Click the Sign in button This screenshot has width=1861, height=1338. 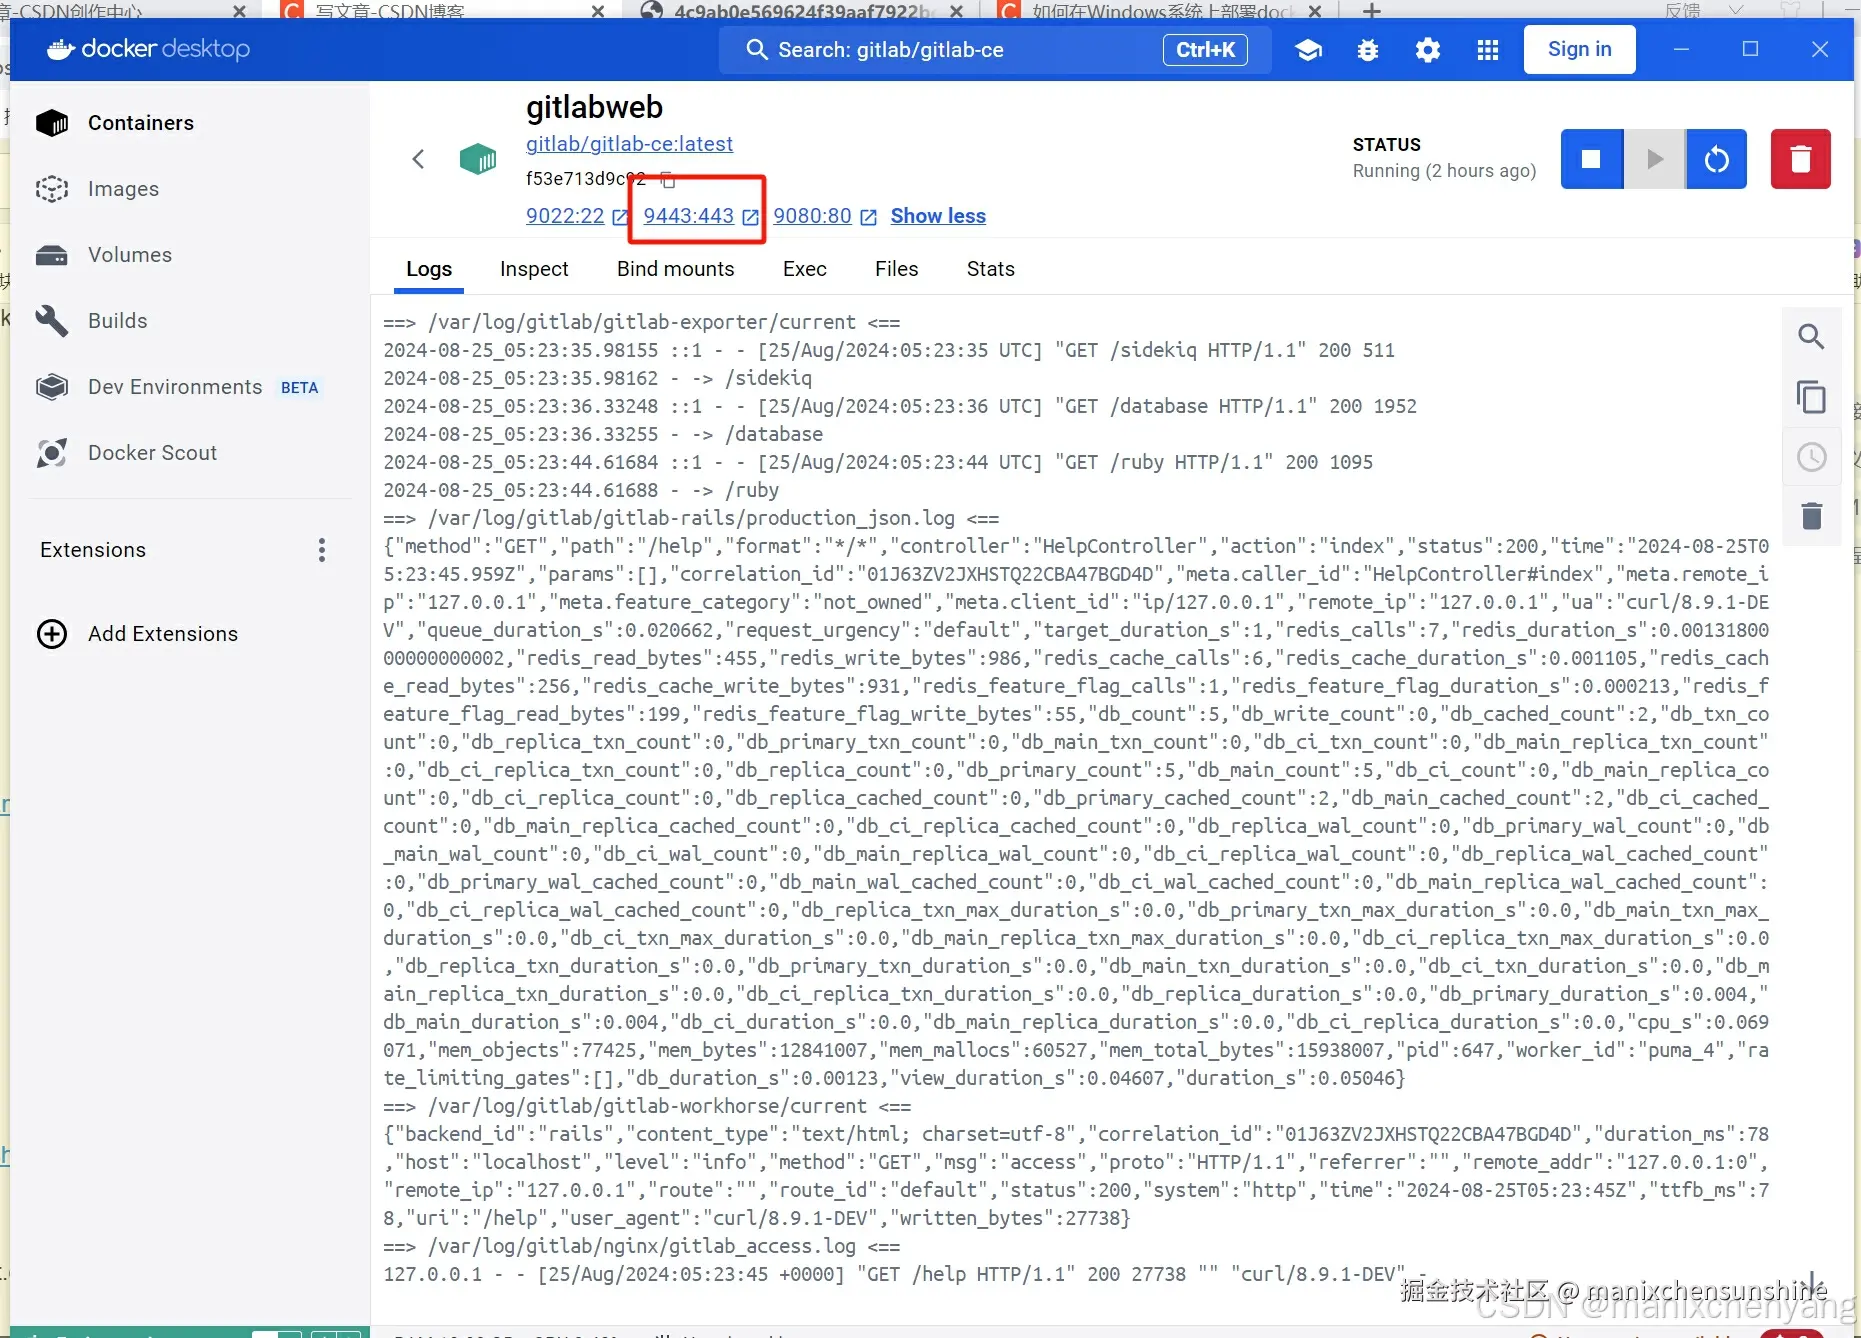click(x=1580, y=50)
